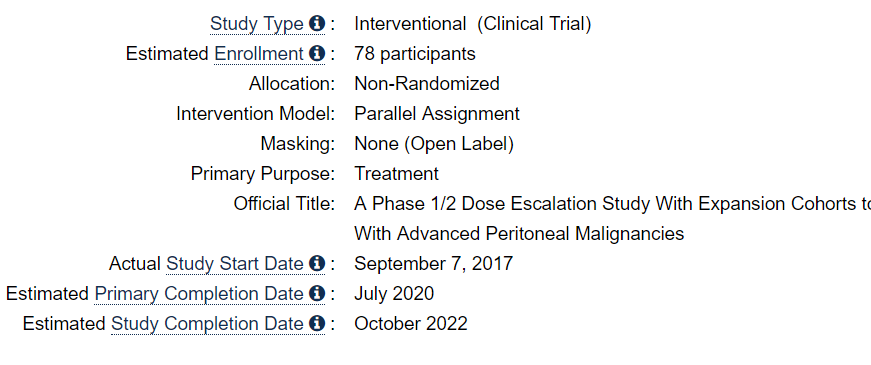Click the Primary Completion Date link
Image resolution: width=871 pixels, height=365 pixels.
tap(199, 293)
